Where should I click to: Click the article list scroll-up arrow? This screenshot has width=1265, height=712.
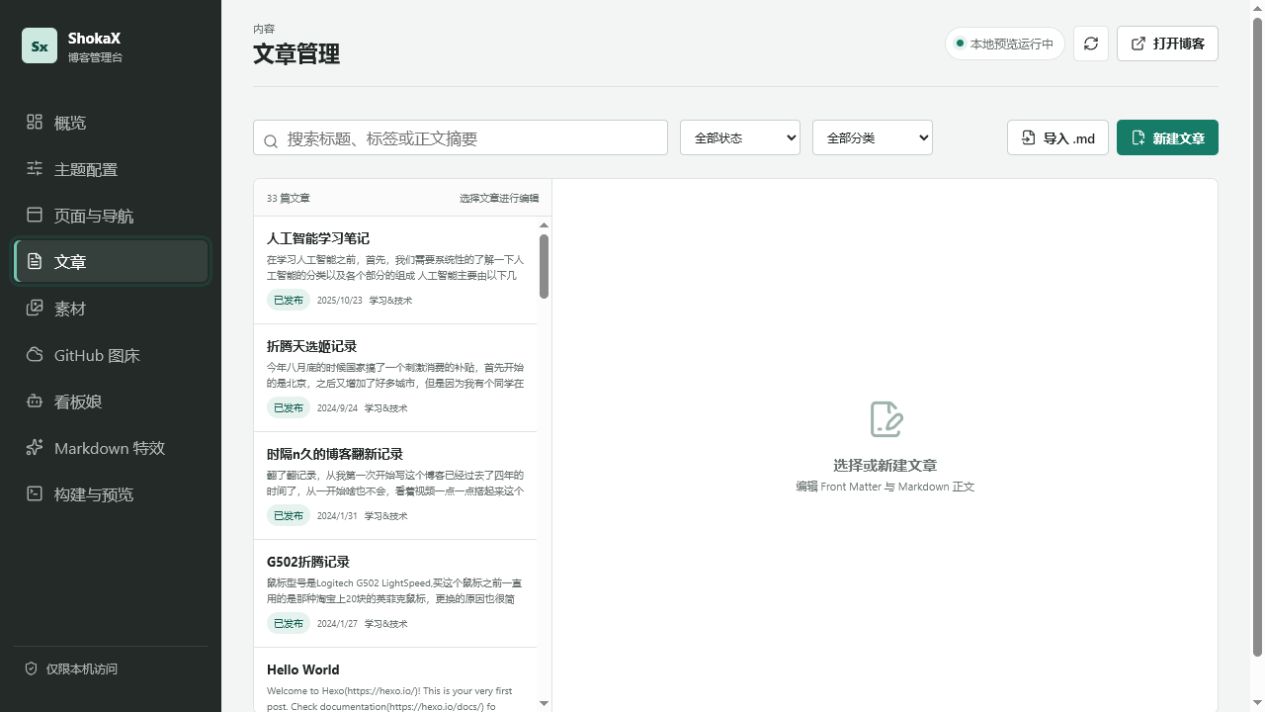coord(544,225)
